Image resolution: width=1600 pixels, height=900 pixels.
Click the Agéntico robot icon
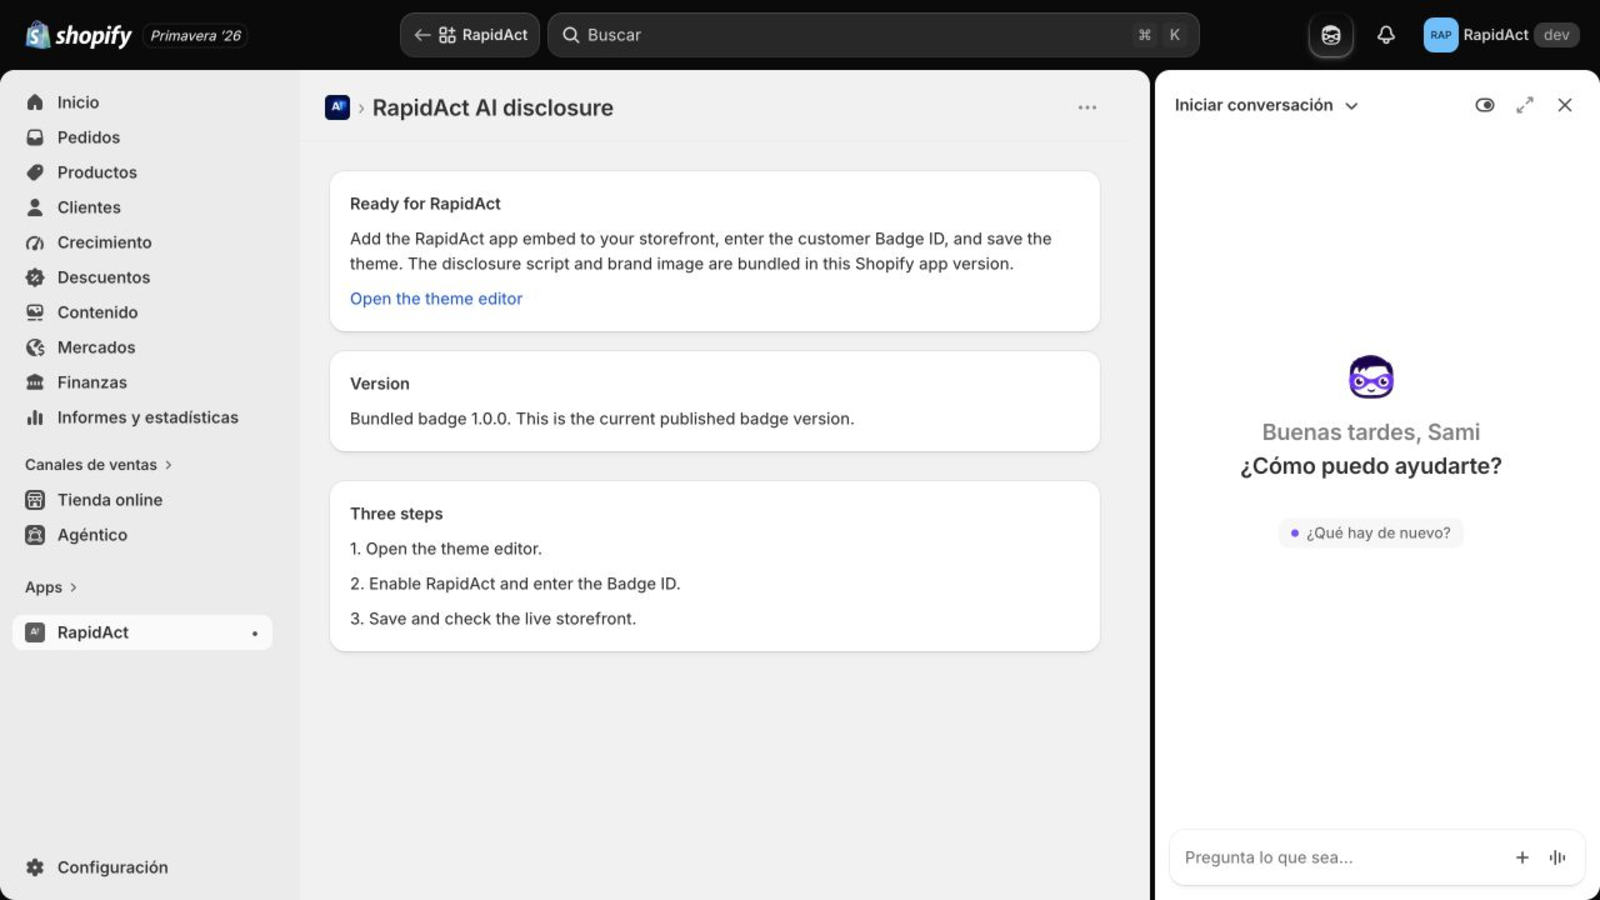point(35,535)
